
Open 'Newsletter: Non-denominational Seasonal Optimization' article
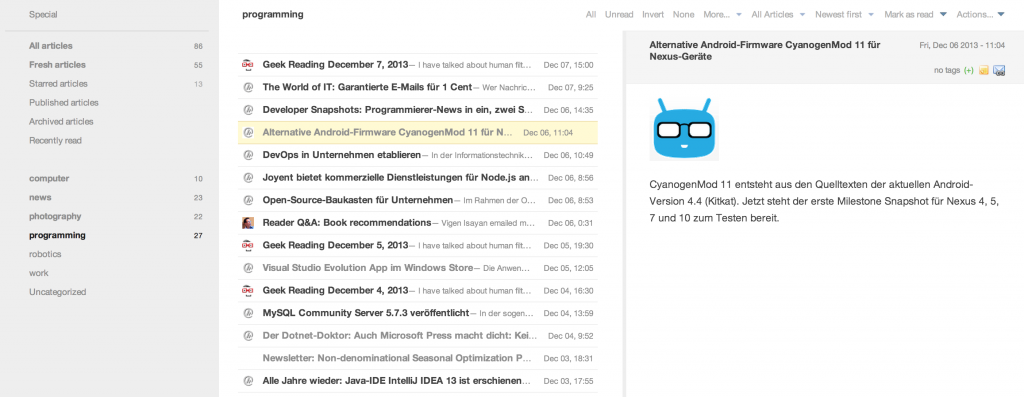pos(398,358)
